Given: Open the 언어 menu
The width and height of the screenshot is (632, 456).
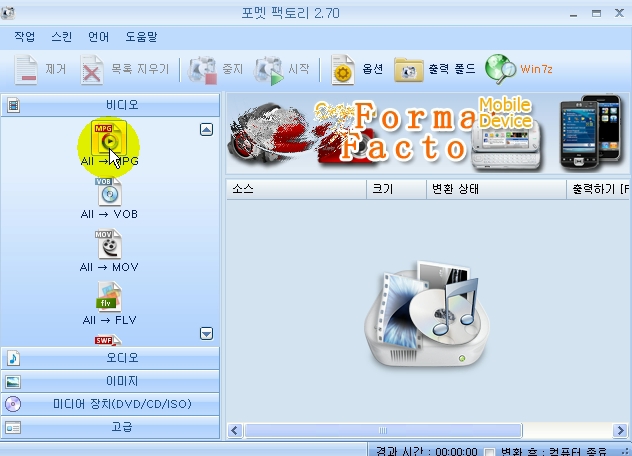Looking at the screenshot, I should (x=98, y=37).
